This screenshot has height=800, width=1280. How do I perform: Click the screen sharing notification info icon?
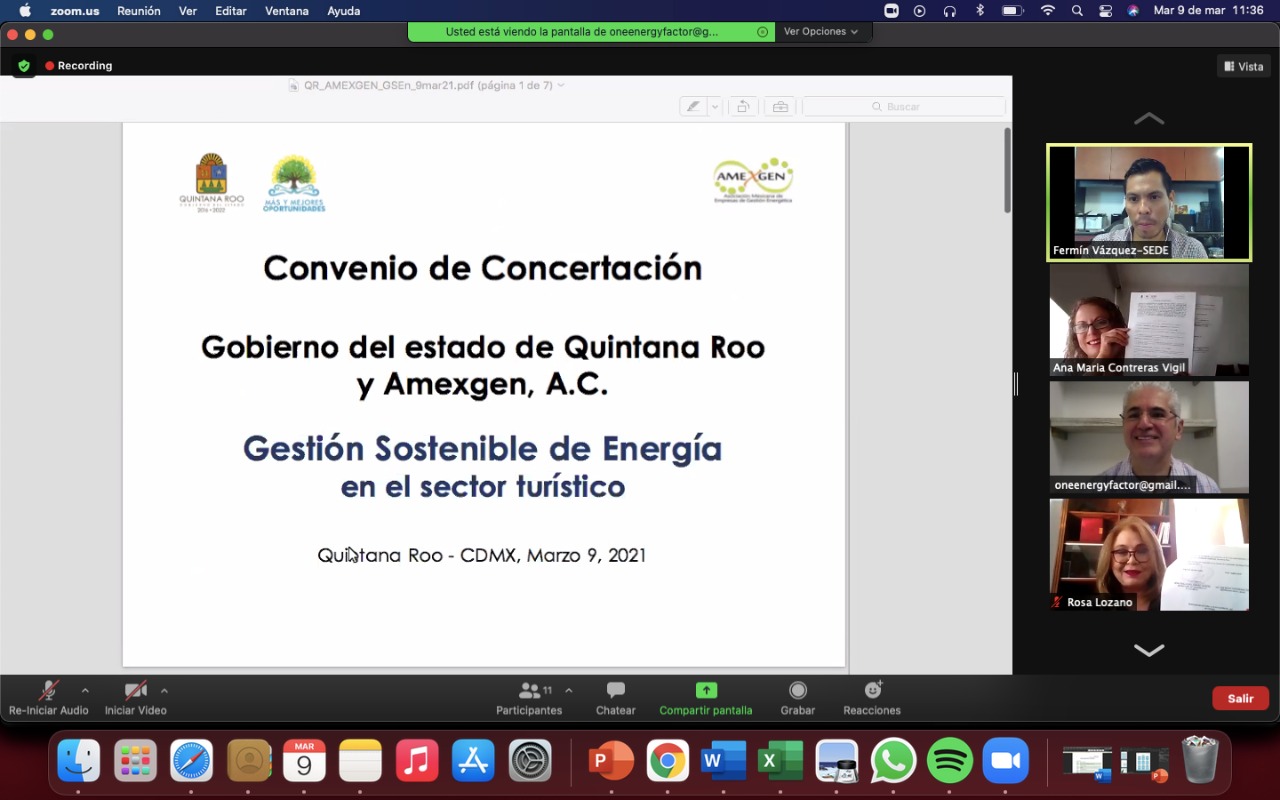click(x=763, y=32)
